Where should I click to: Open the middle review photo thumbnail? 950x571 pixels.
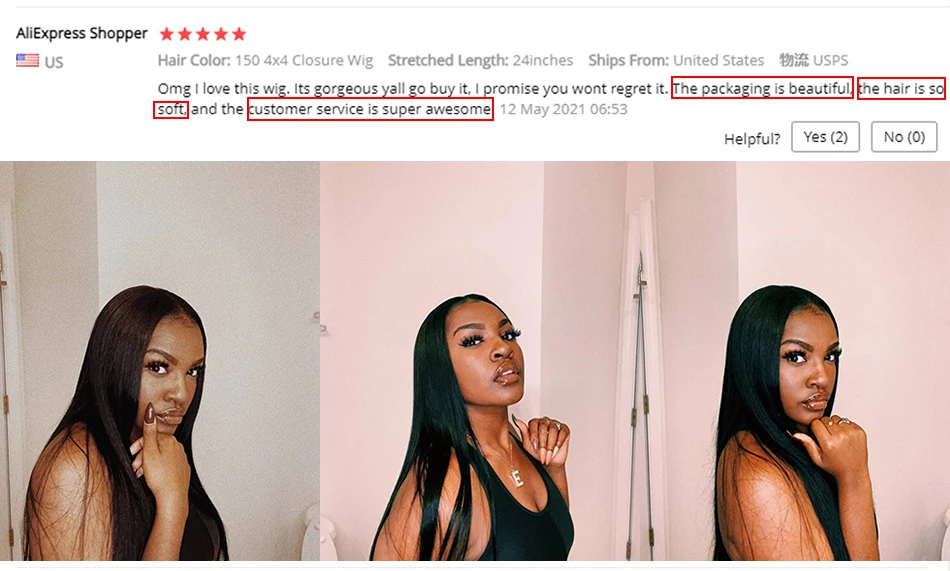tap(479, 361)
